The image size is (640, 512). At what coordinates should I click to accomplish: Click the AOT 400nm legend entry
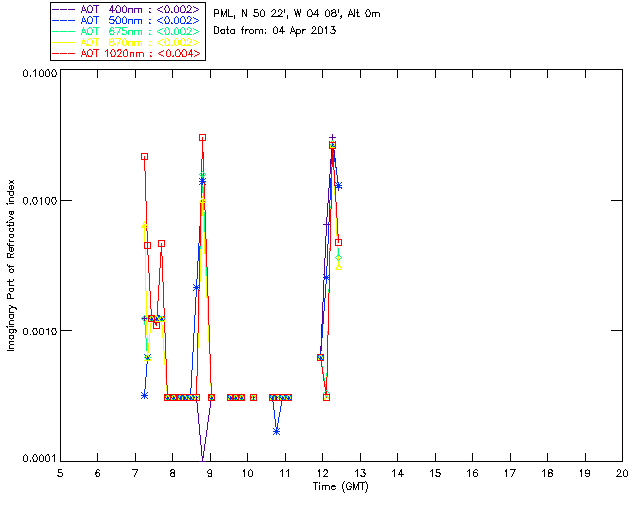[127, 9]
